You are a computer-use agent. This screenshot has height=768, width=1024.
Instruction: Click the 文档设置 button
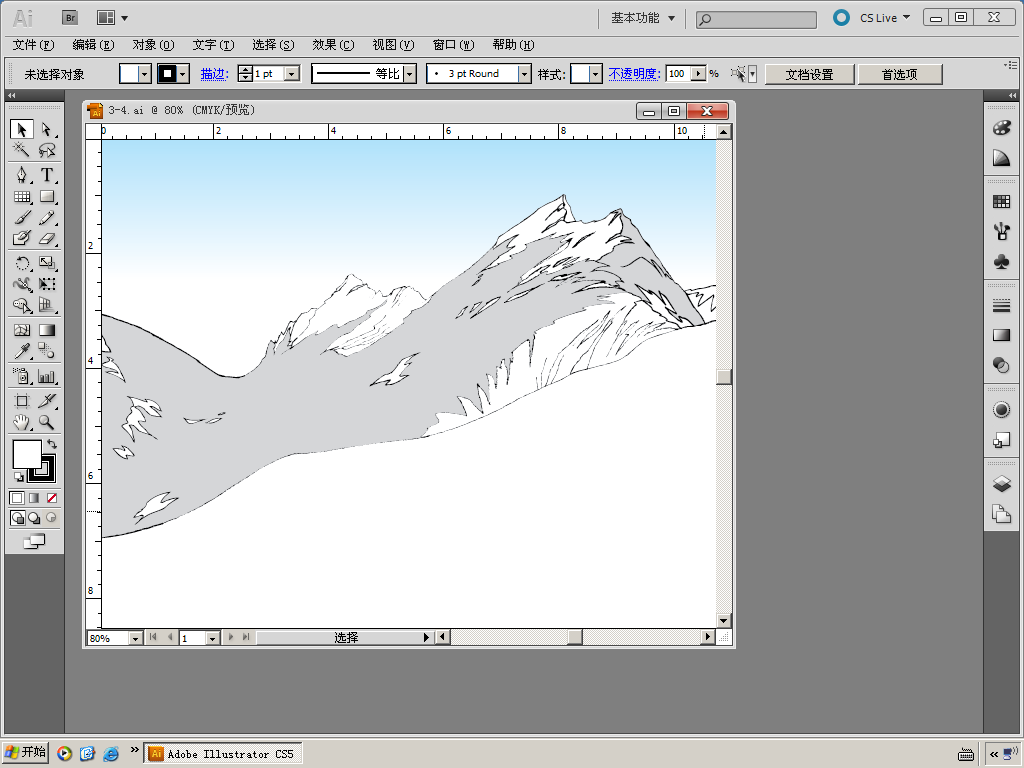[x=809, y=74]
